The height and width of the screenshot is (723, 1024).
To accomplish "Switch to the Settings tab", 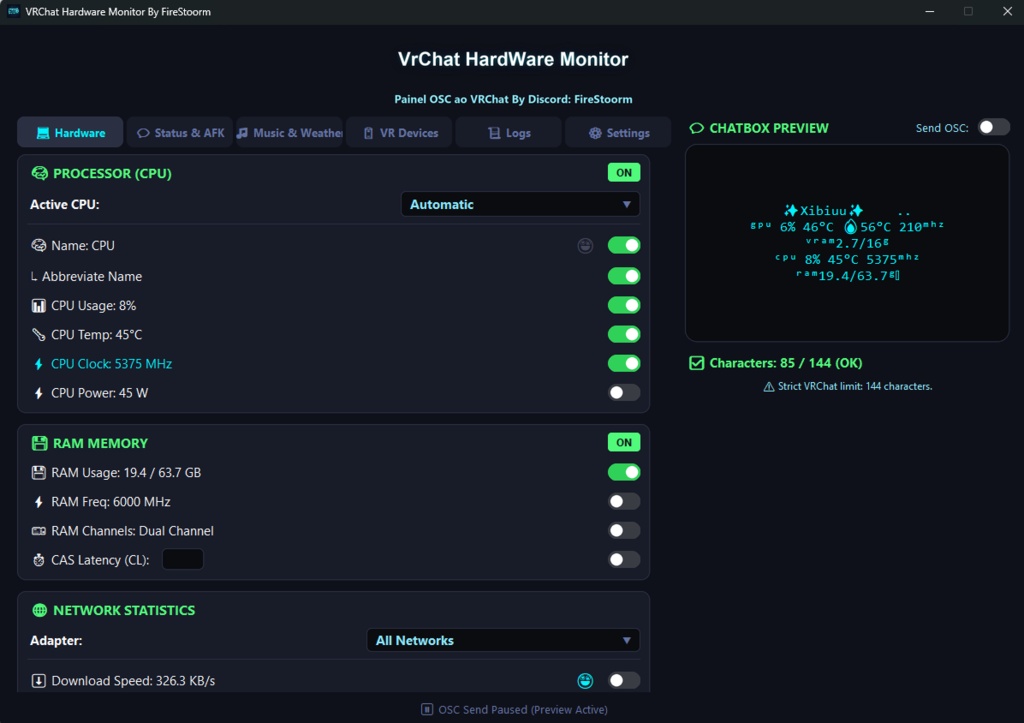I will 618,133.
